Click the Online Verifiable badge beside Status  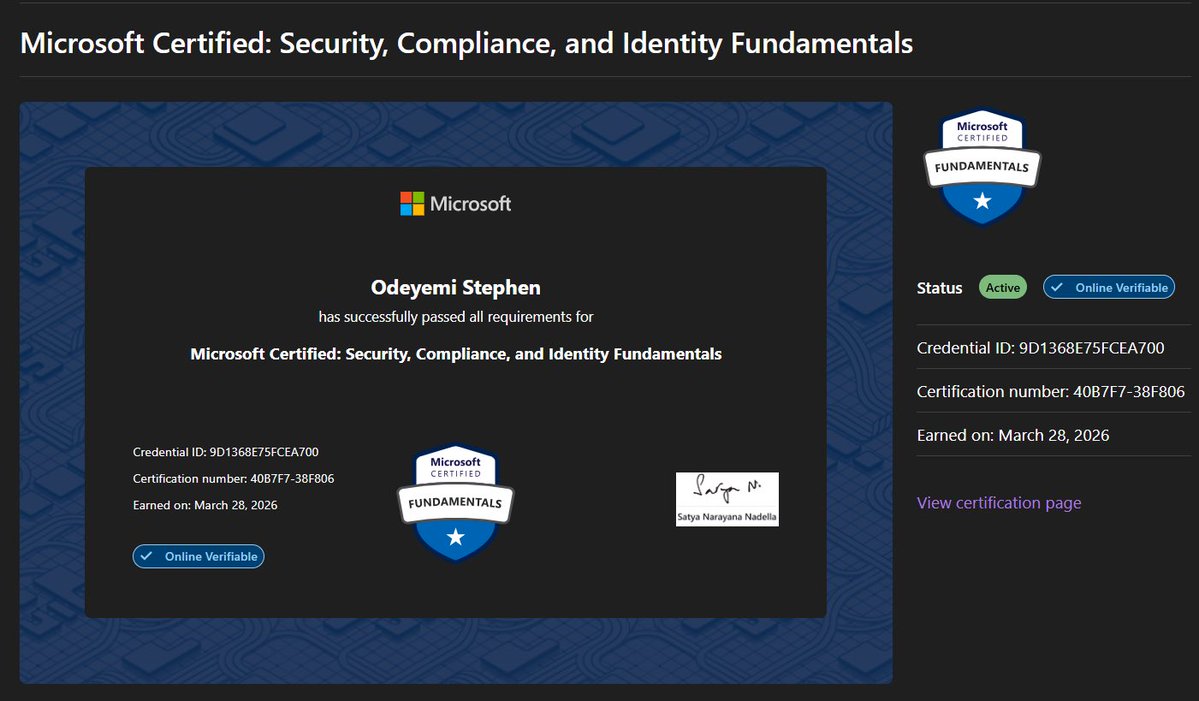pos(1109,287)
